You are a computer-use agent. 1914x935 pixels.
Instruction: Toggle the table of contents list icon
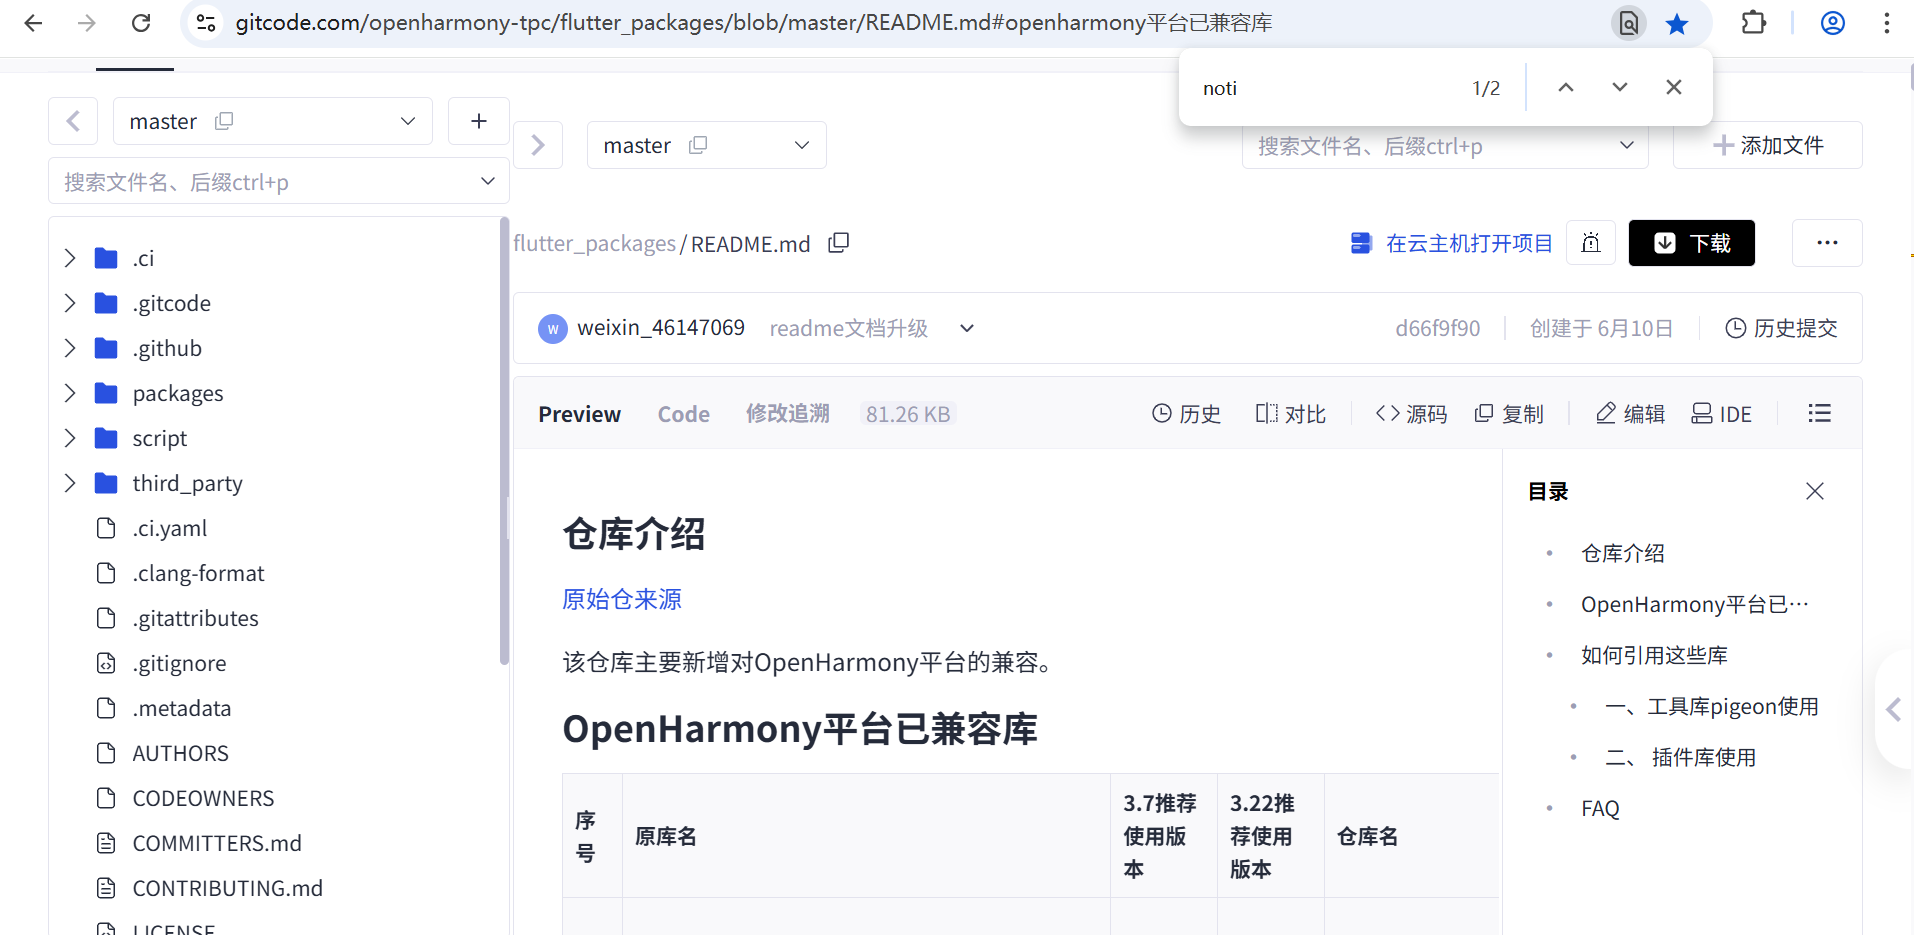coord(1820,413)
